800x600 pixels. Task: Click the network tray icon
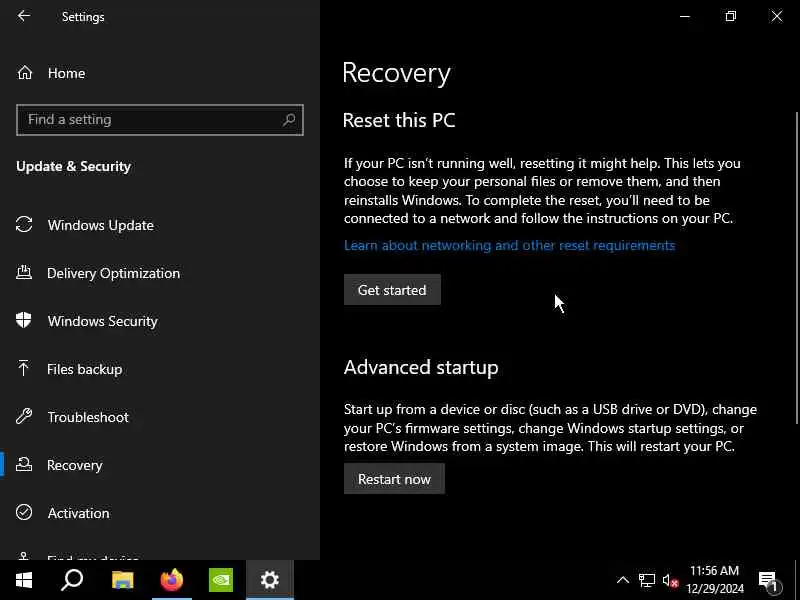tap(646, 581)
